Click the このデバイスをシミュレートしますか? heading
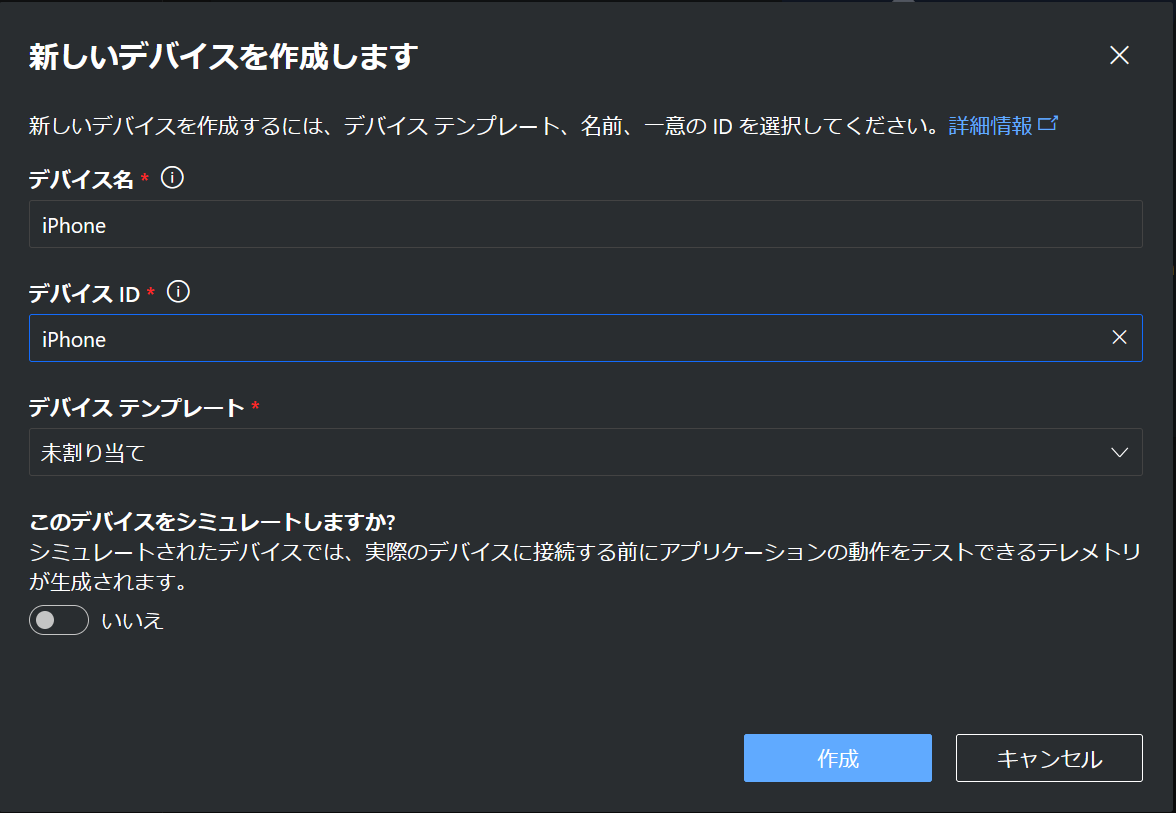 tap(212, 521)
